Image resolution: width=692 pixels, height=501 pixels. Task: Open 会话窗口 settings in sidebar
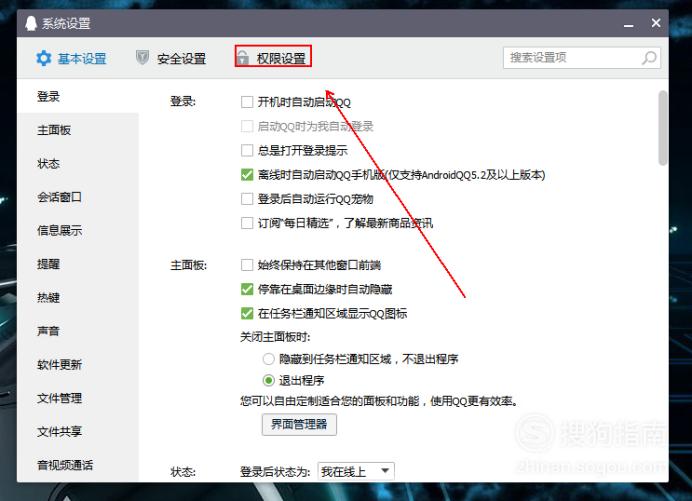pyautogui.click(x=78, y=197)
